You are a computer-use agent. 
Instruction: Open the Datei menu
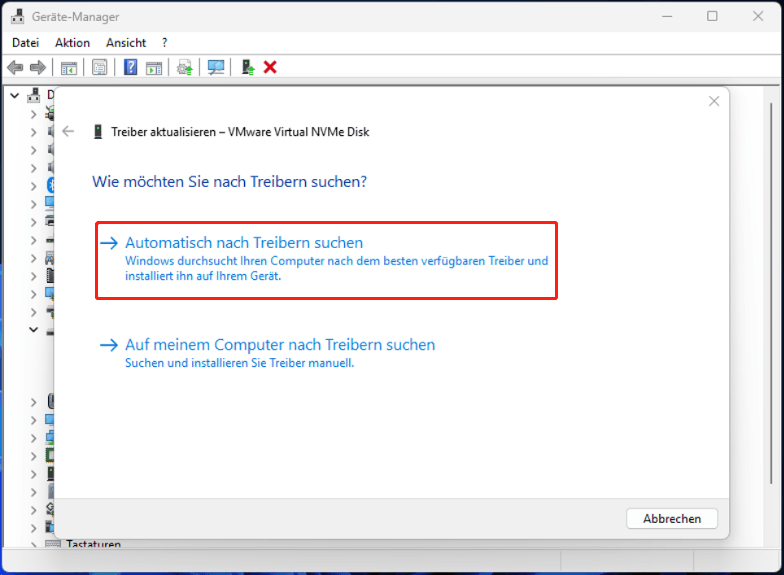(x=26, y=43)
